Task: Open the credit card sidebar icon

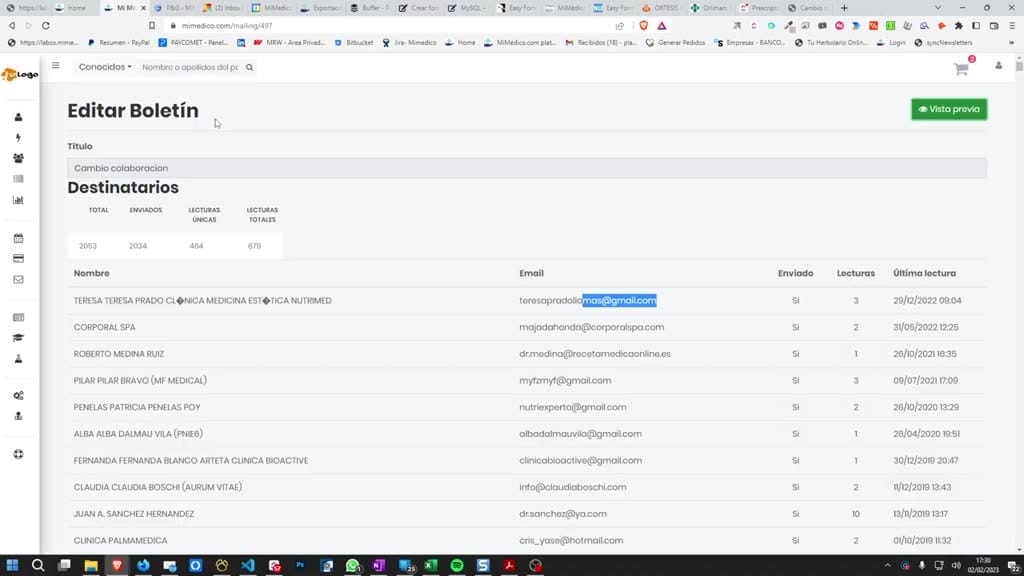Action: (x=18, y=259)
